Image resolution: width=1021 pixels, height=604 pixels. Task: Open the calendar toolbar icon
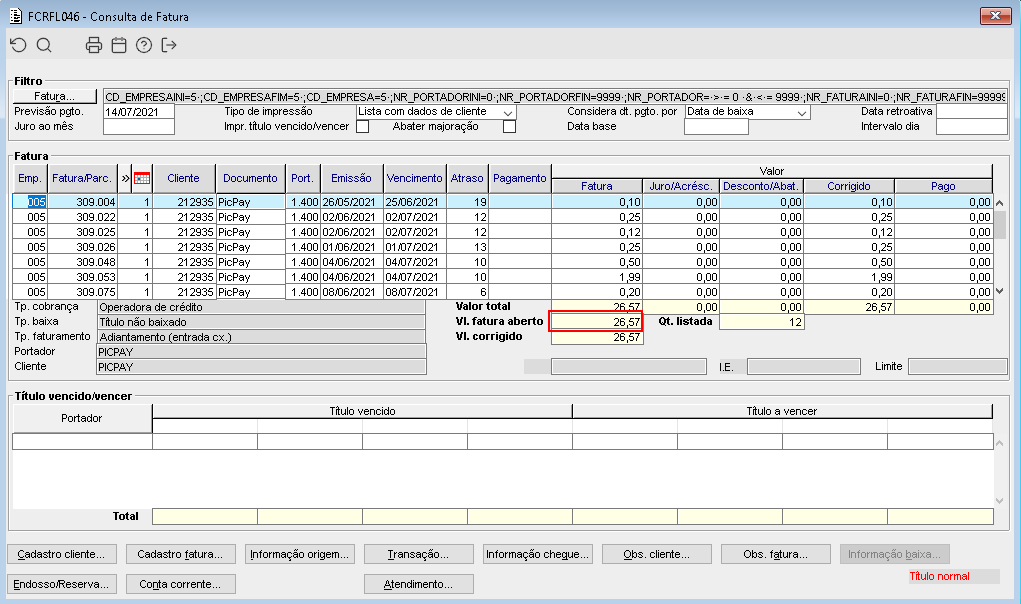119,45
